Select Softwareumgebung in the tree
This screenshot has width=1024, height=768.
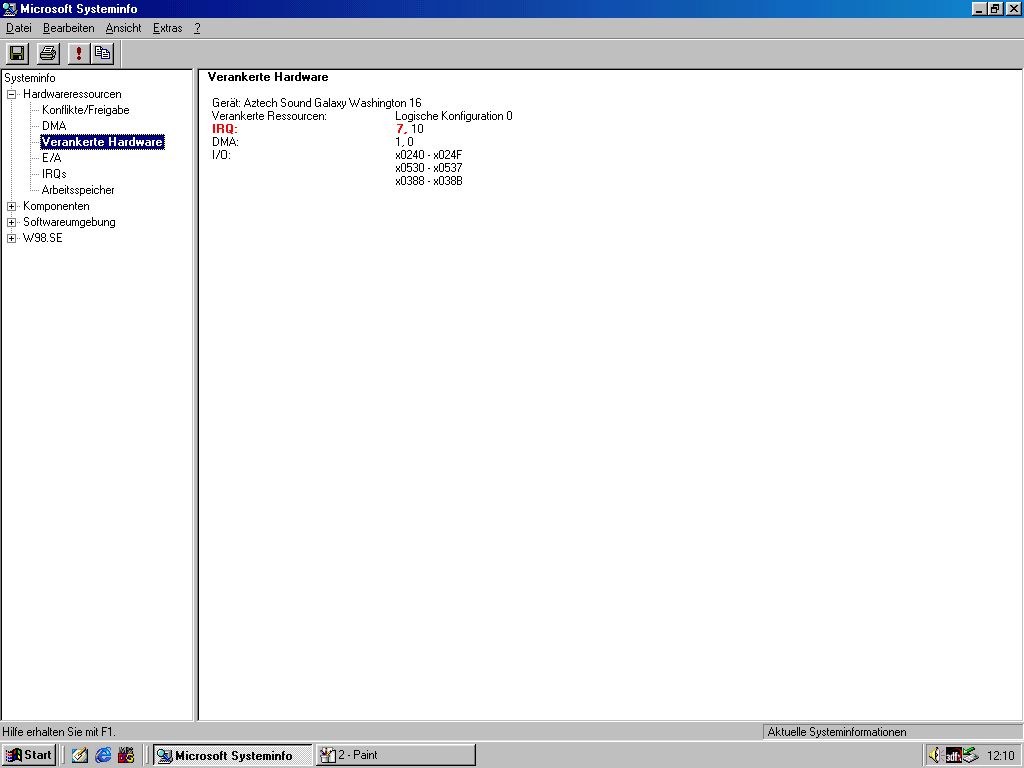pyautogui.click(x=69, y=222)
